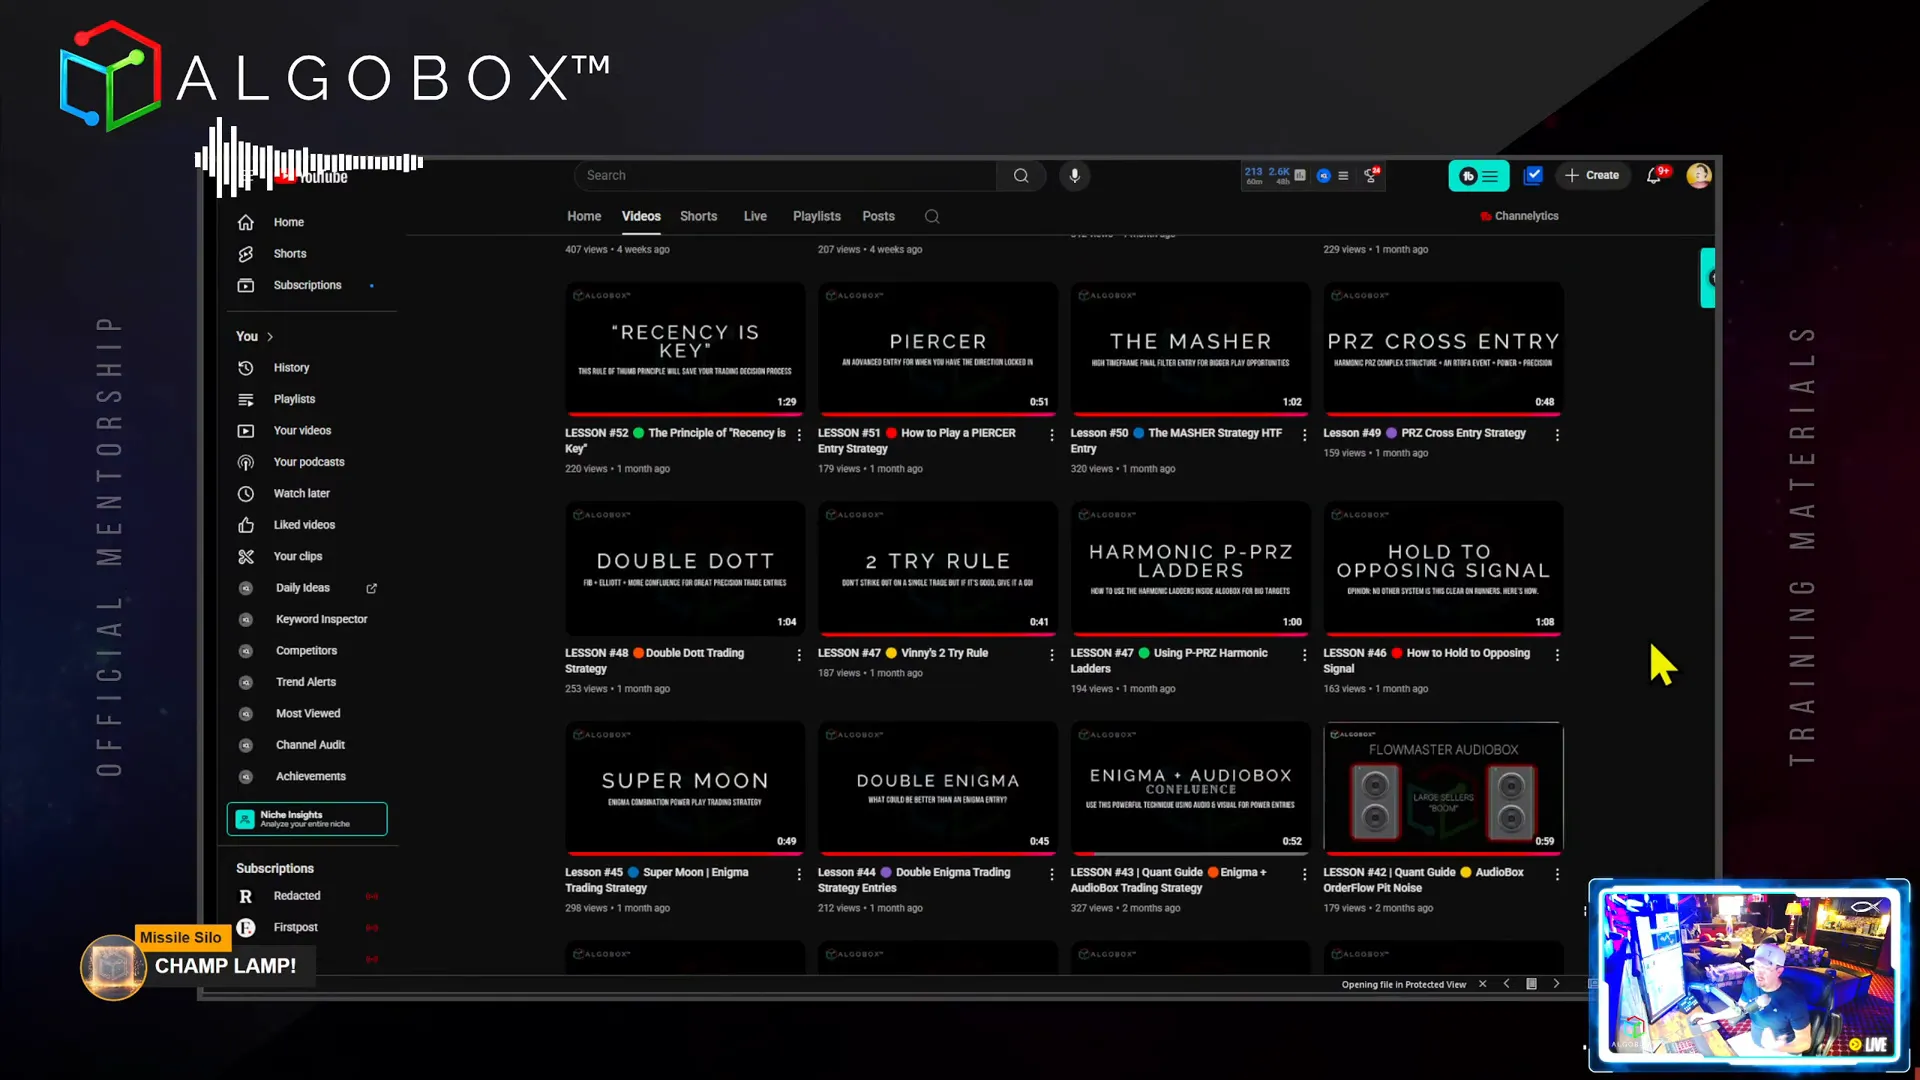Open the vidIQ bar chart stats icon

pos(1300,176)
